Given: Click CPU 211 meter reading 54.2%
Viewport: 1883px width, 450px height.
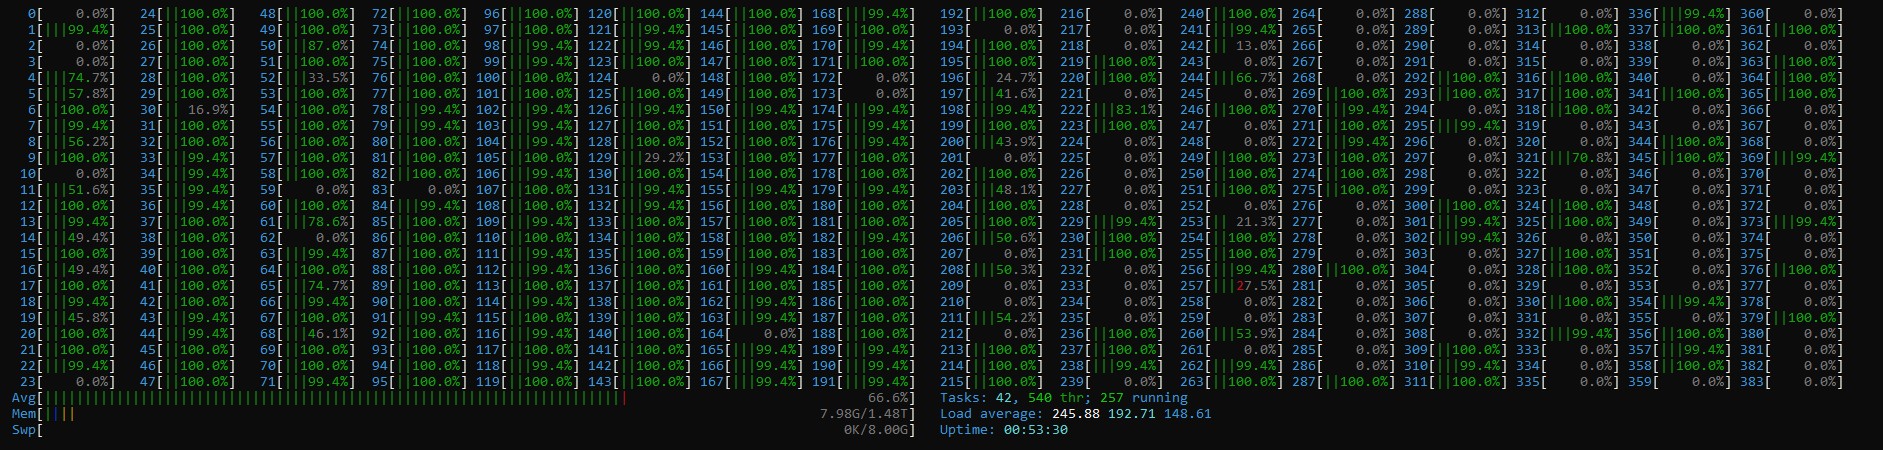Looking at the screenshot, I should [992, 318].
